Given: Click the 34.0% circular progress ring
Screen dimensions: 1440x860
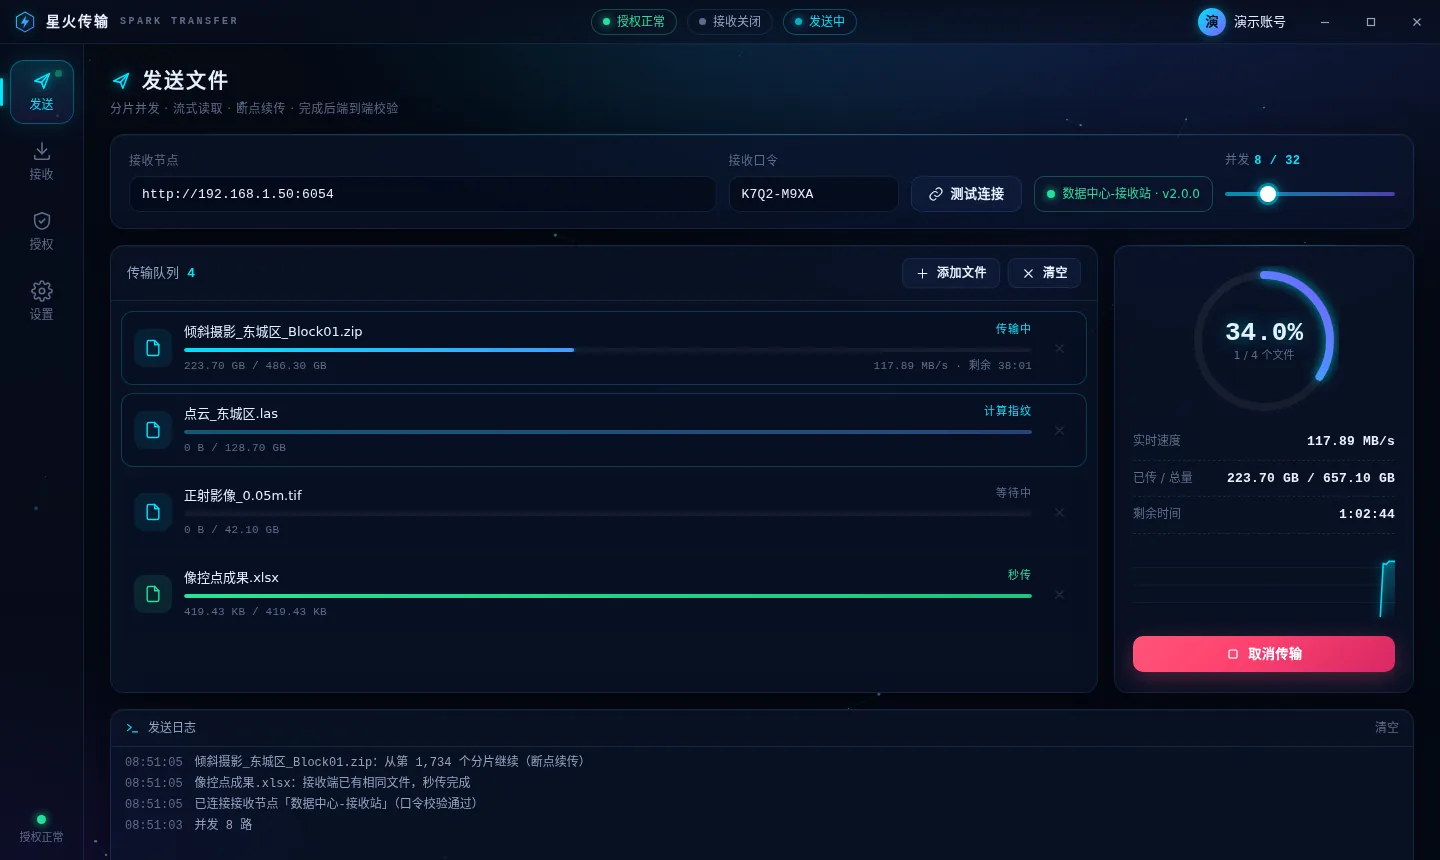Looking at the screenshot, I should click(1264, 340).
